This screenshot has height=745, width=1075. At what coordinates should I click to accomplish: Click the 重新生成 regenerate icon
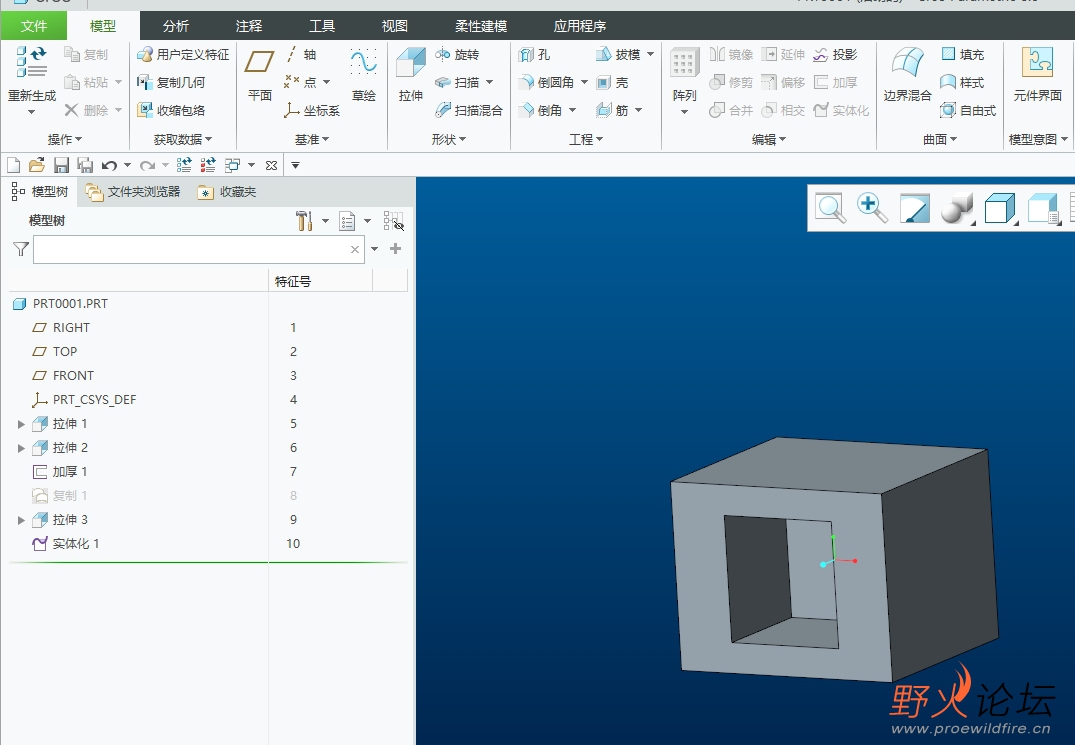tap(32, 62)
